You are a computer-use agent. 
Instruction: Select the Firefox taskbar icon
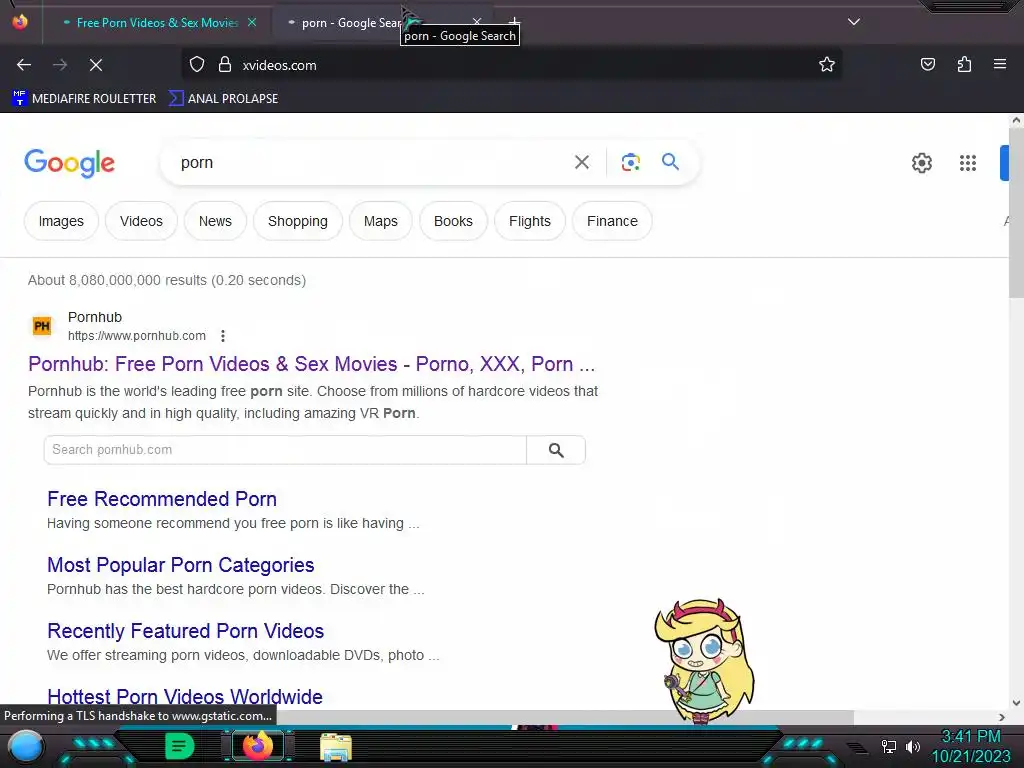tap(257, 746)
